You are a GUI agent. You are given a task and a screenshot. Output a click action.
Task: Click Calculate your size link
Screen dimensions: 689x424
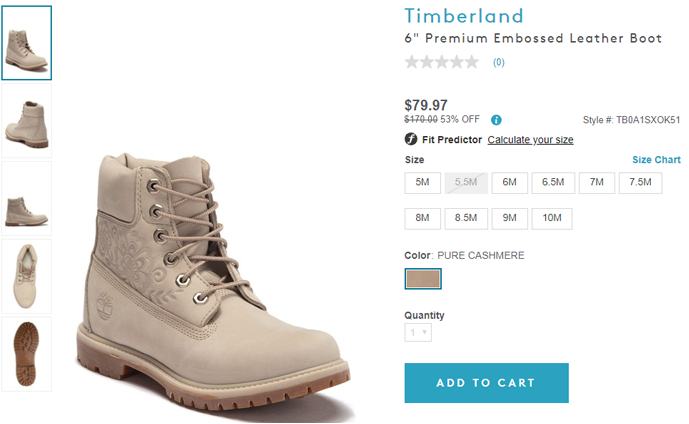coord(530,140)
